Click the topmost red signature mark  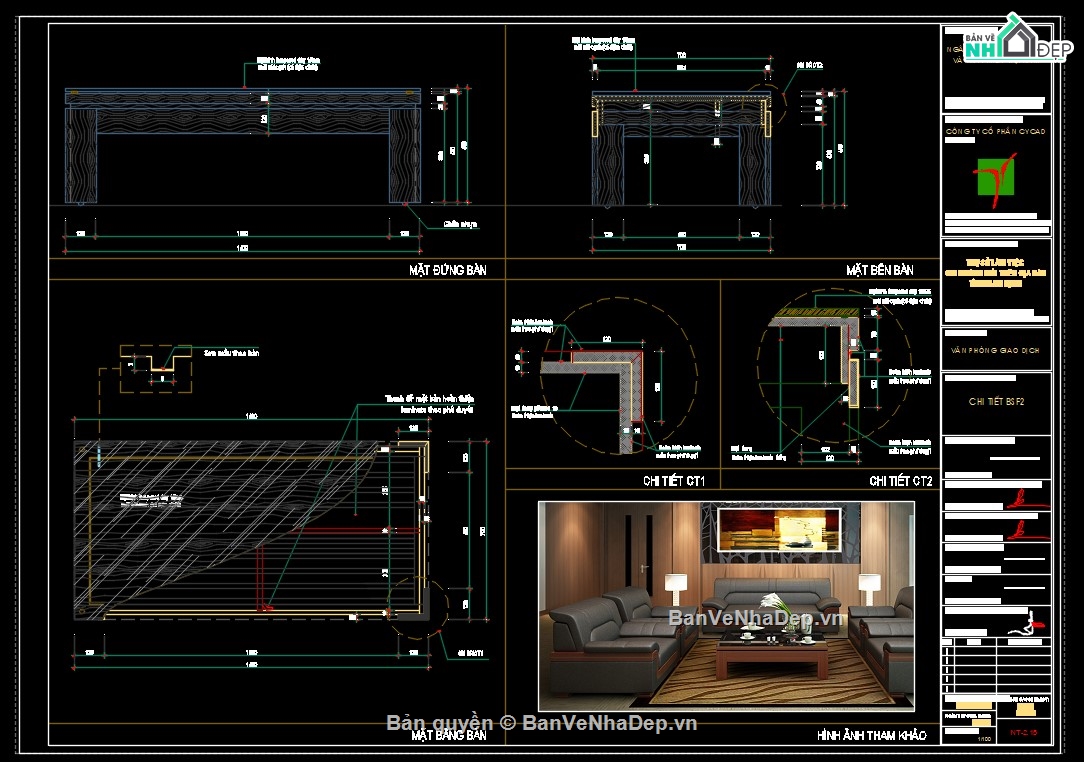[x=1022, y=495]
